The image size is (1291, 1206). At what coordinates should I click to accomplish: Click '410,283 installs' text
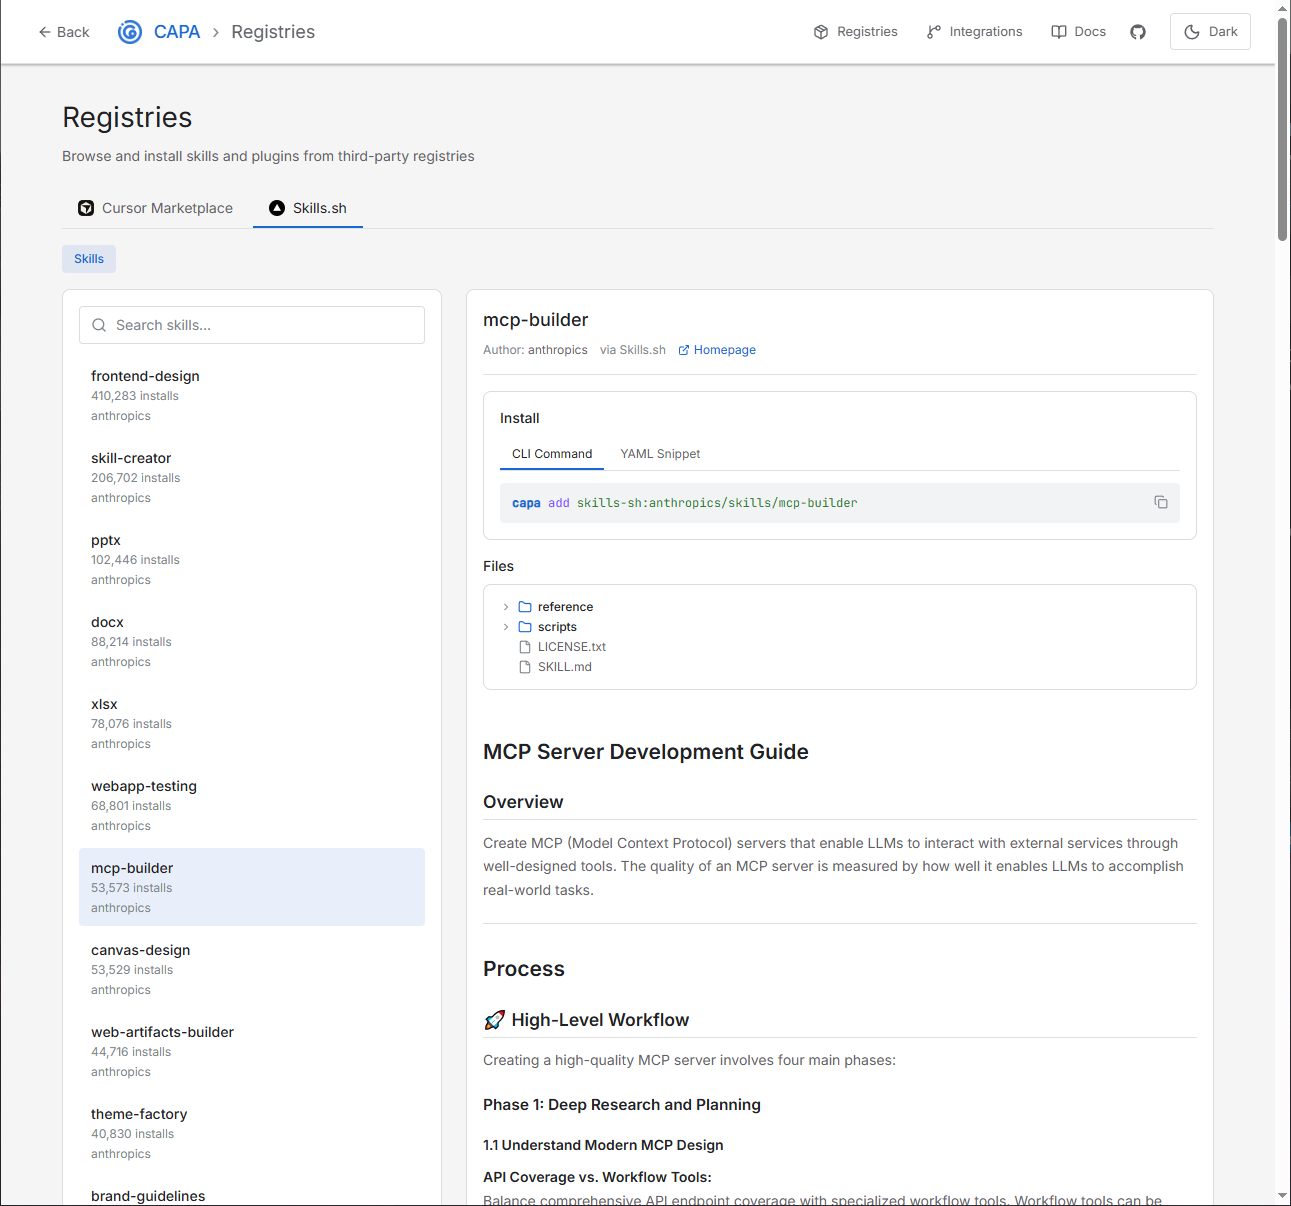click(135, 396)
